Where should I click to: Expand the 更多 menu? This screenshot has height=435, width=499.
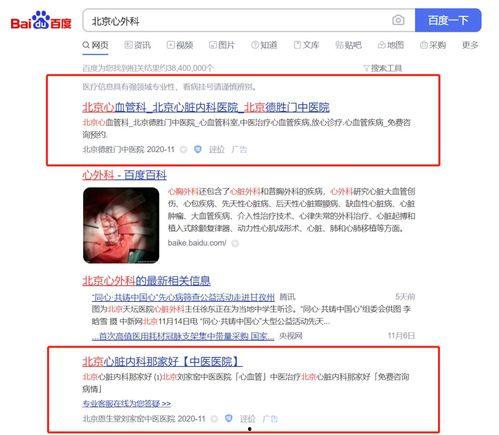470,45
